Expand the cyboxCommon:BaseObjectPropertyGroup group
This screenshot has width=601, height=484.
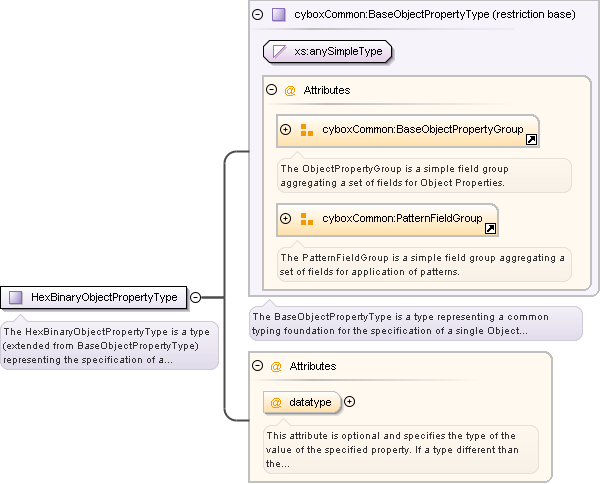click(286, 130)
